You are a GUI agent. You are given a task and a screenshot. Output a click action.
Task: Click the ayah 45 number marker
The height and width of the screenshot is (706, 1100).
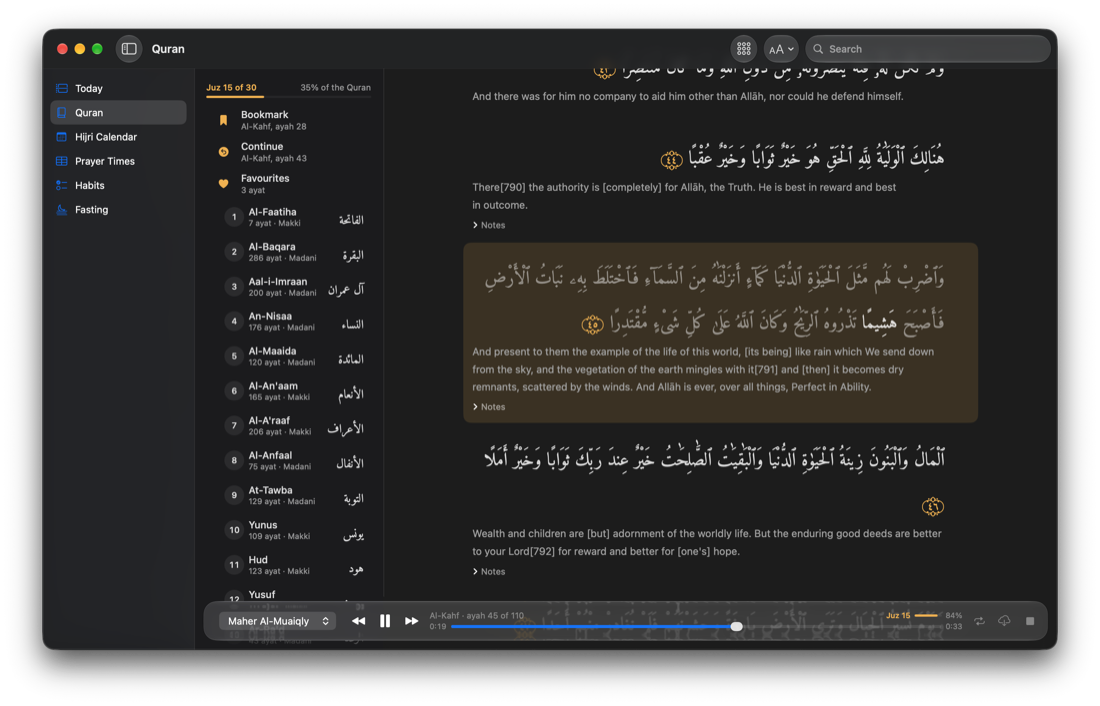click(593, 324)
